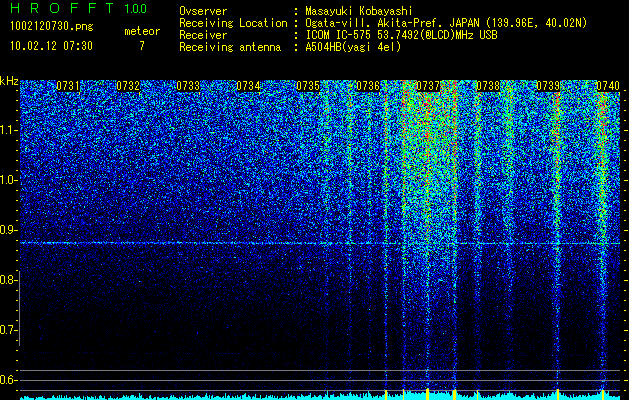This screenshot has height=400, width=629.
Task: Click the 0739 time marker
Action: [548, 86]
